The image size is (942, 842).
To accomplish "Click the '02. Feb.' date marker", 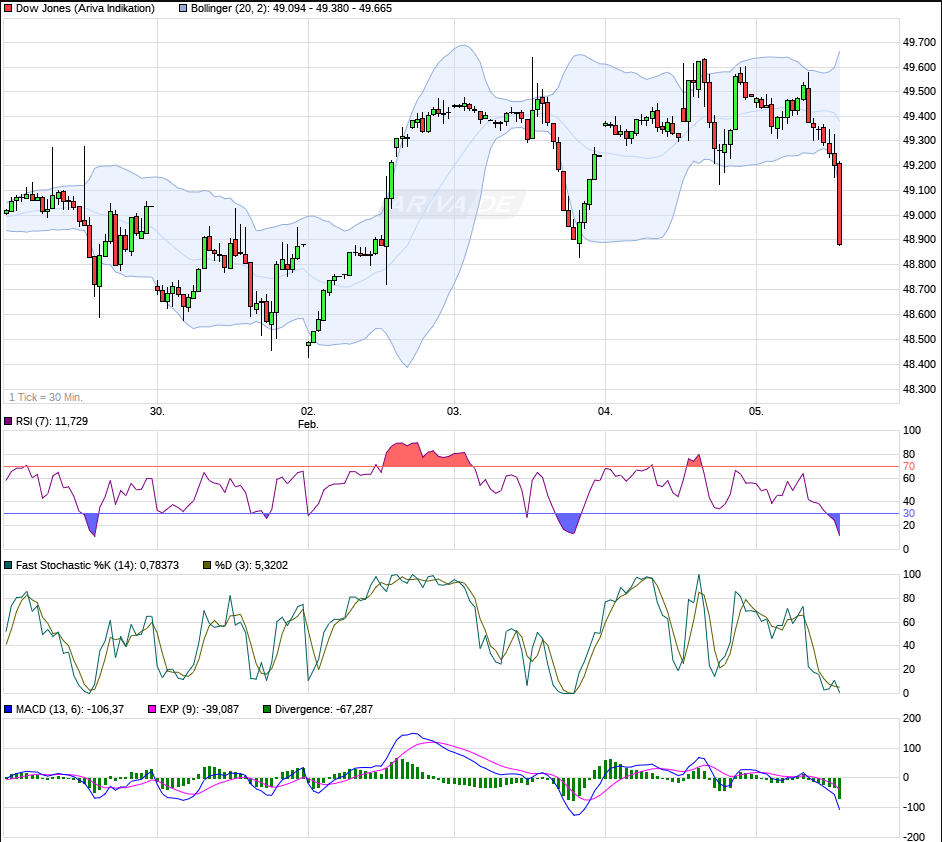I will click(x=308, y=417).
